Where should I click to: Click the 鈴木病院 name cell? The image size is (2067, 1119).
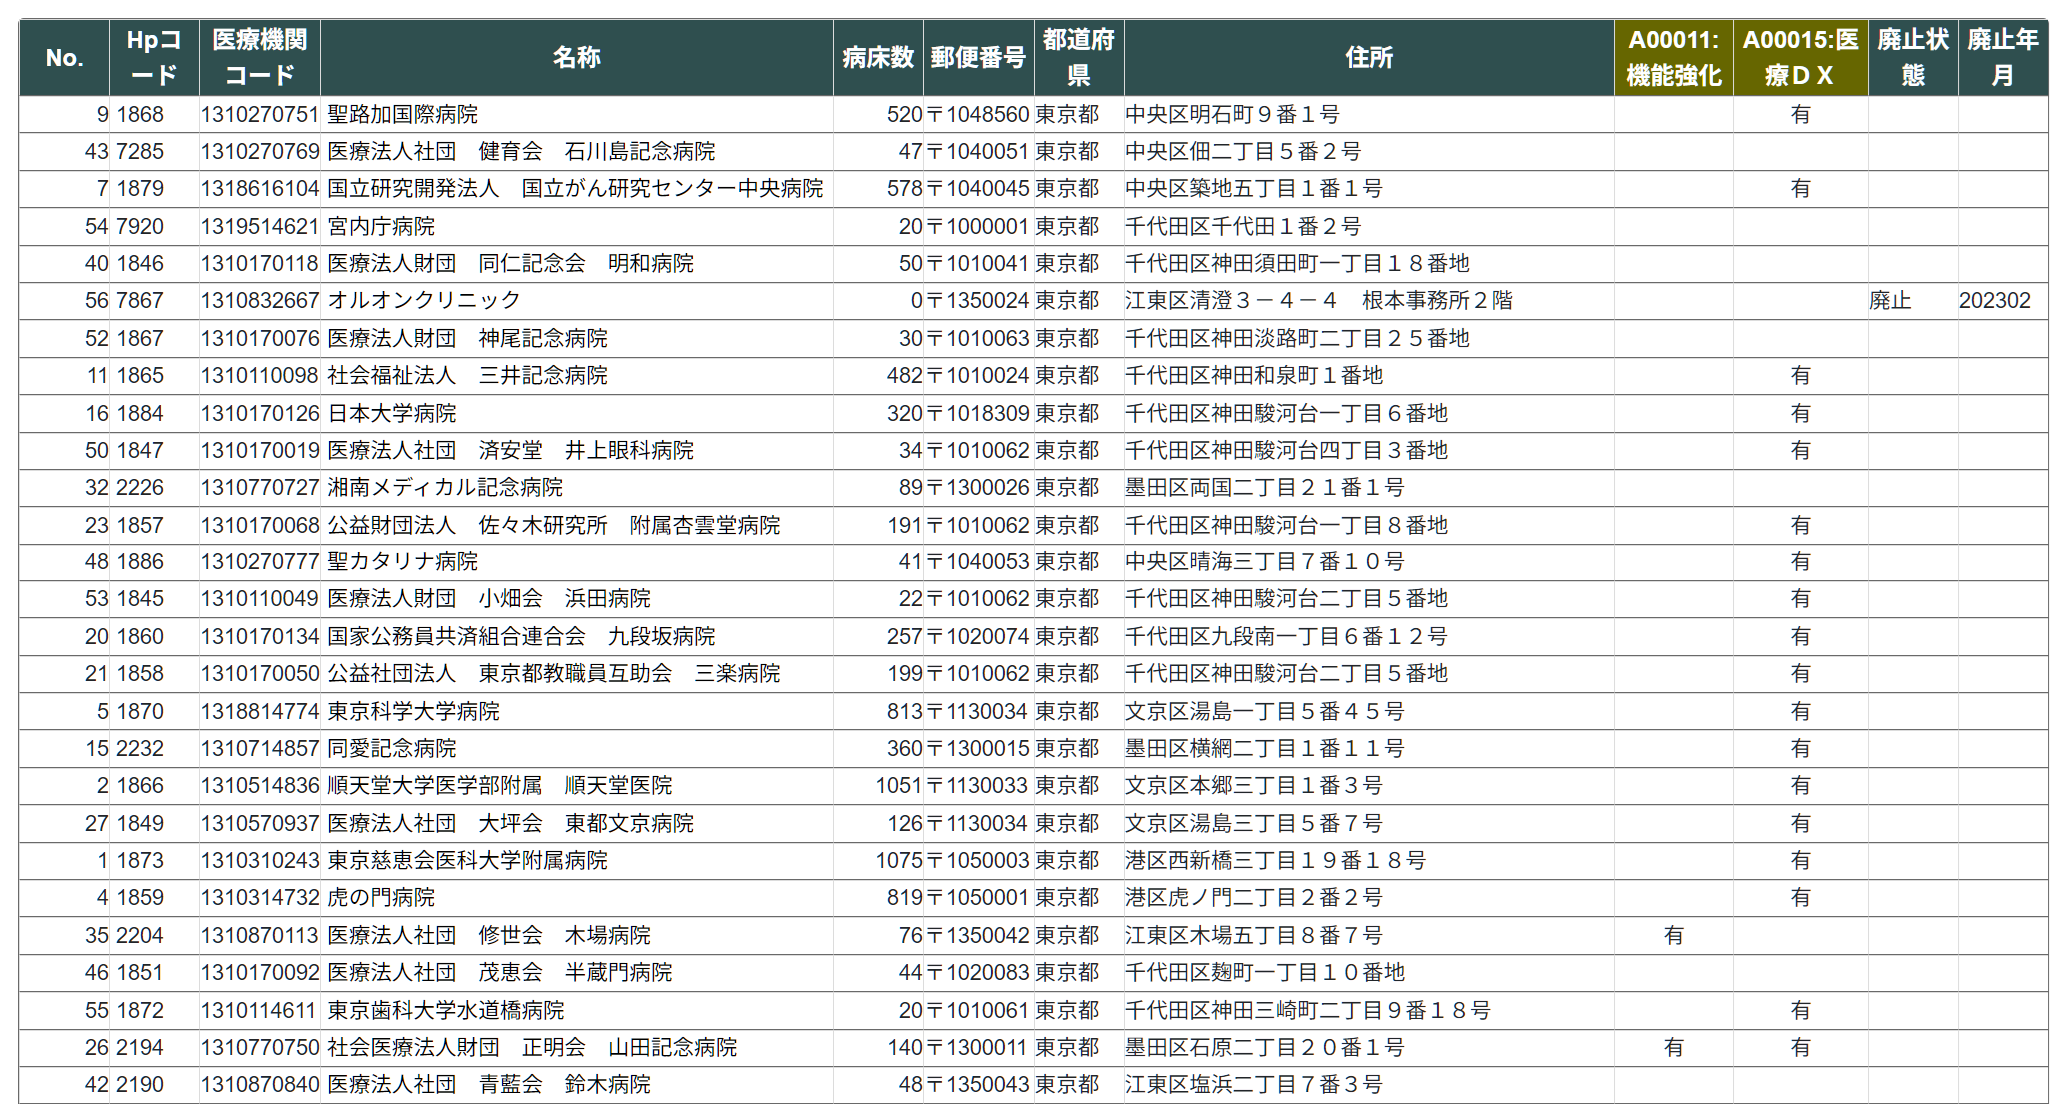[x=577, y=1085]
